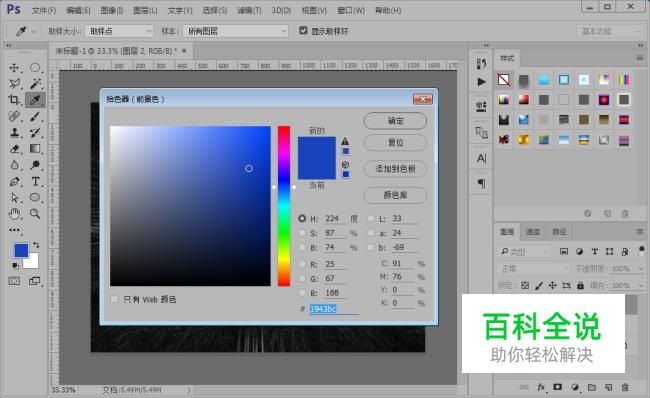Screen dimensions: 650x398
Task: Select the Path Selection tool
Action: (x=15, y=198)
